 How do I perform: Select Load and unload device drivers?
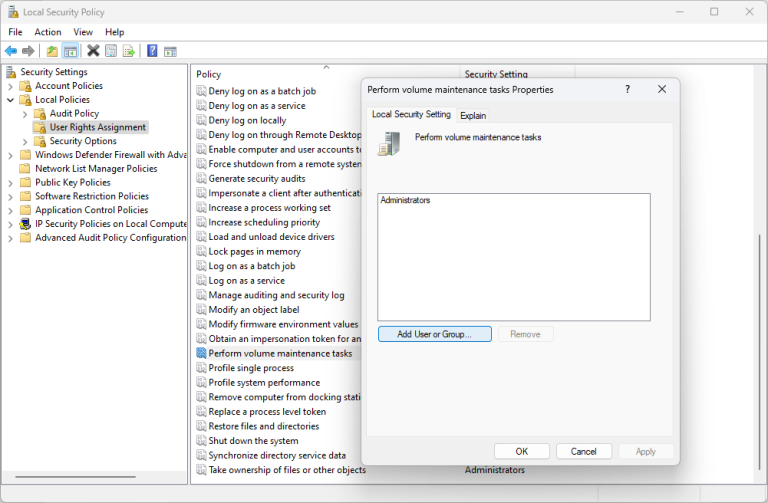(x=271, y=237)
